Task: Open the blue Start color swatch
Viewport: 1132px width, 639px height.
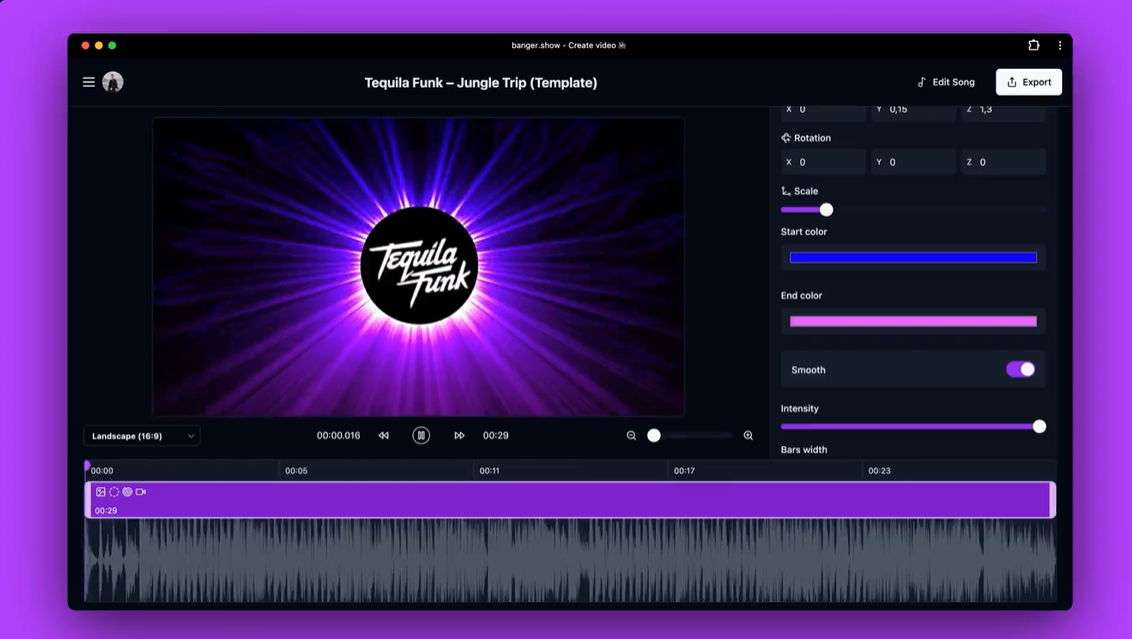Action: point(913,258)
